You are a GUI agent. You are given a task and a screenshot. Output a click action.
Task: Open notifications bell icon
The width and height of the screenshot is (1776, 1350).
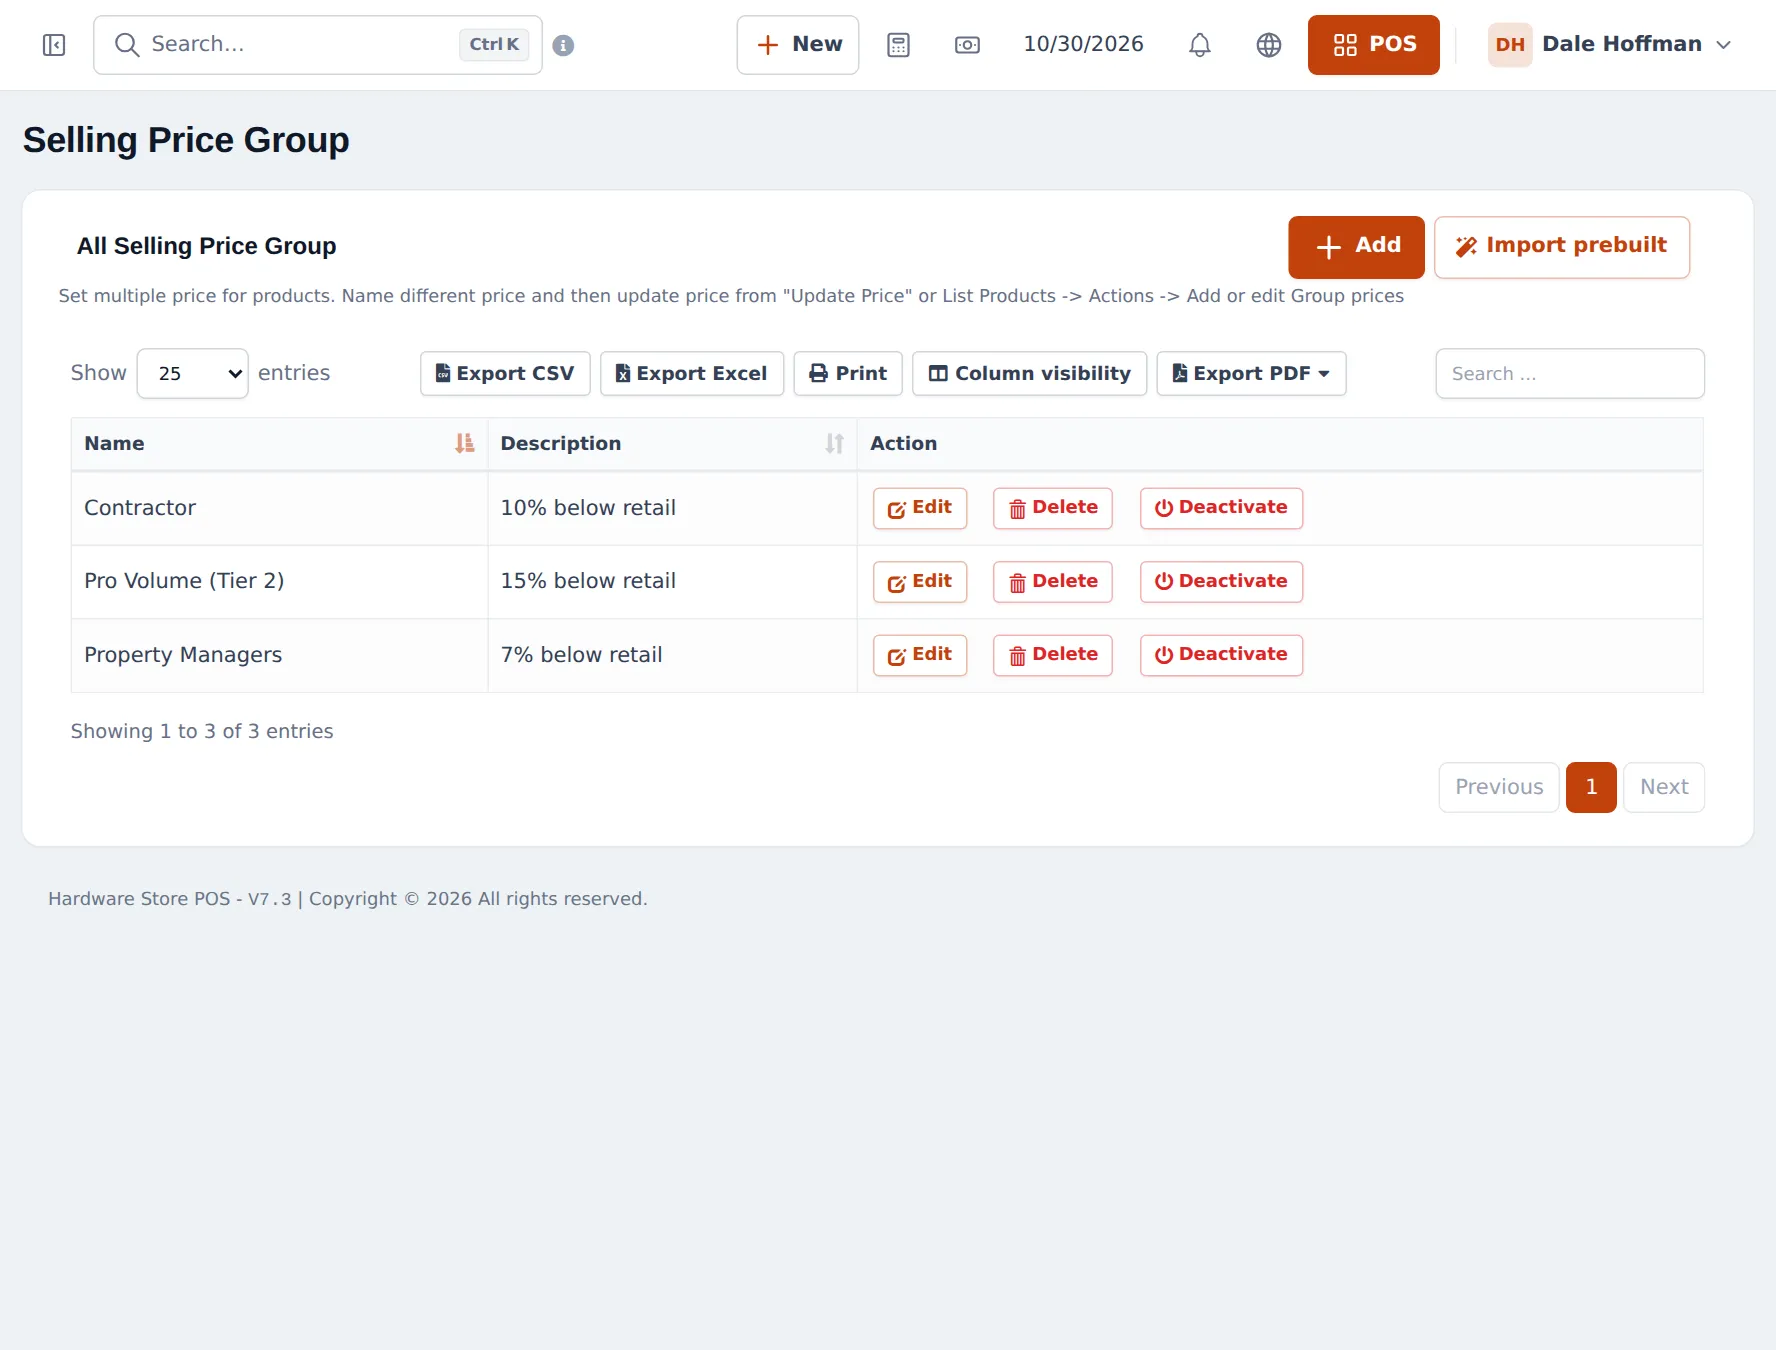coord(1200,45)
